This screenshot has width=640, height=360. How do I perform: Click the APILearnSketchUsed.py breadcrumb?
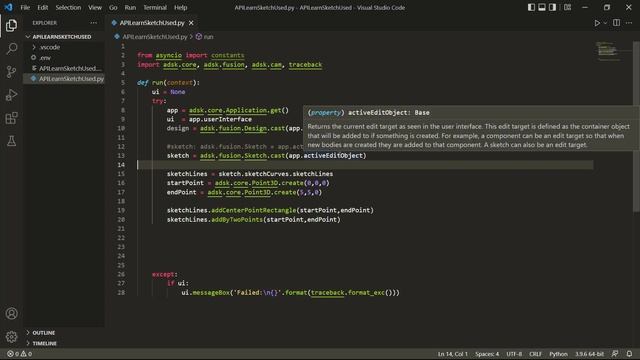click(x=154, y=37)
